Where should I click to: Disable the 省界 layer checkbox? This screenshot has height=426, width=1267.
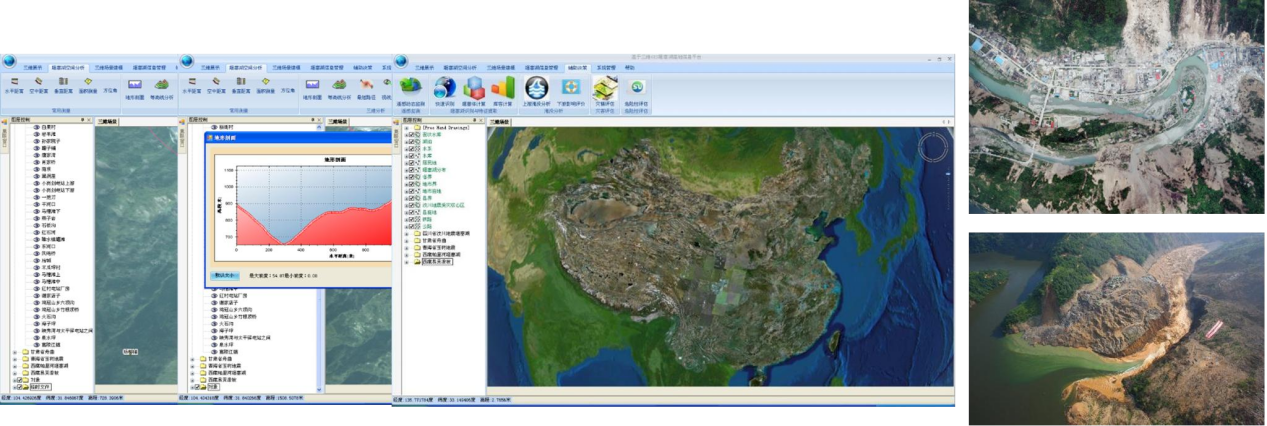411,176
